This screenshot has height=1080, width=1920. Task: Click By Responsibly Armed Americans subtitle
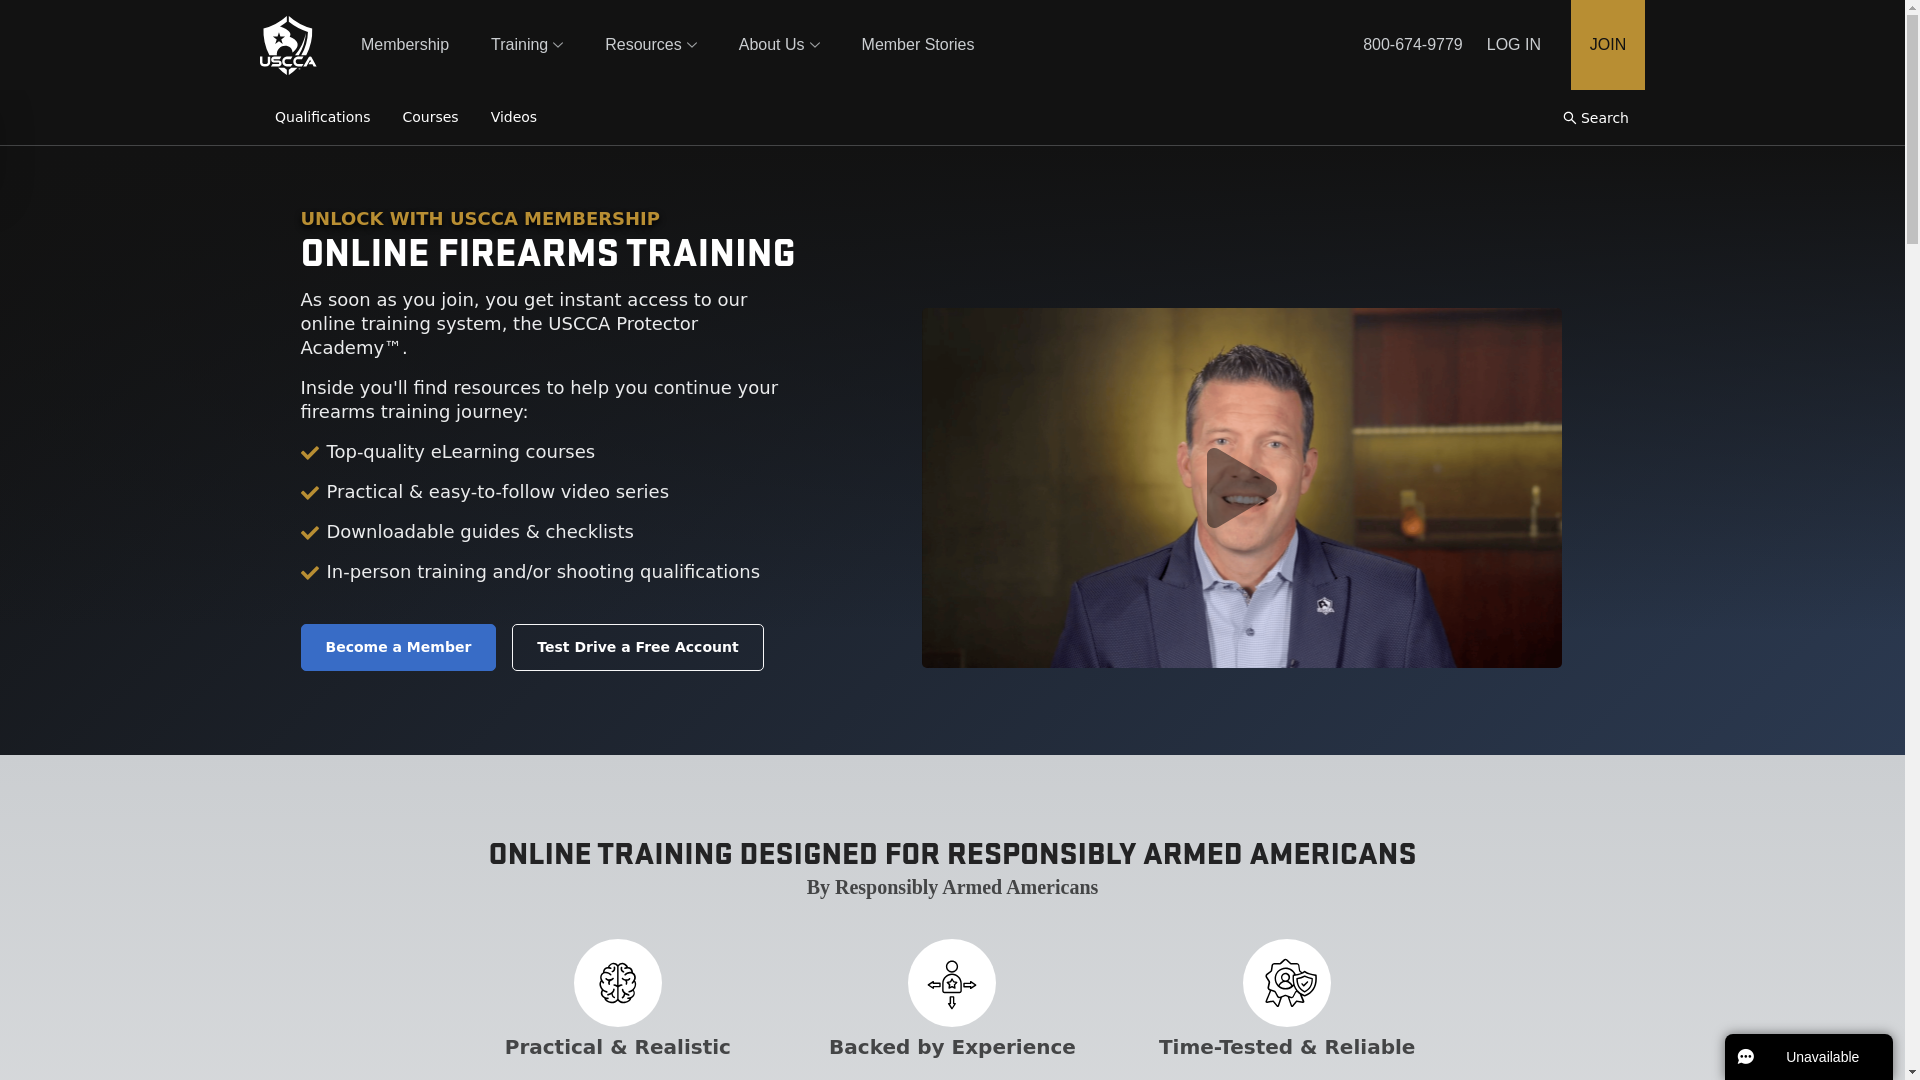(952, 887)
